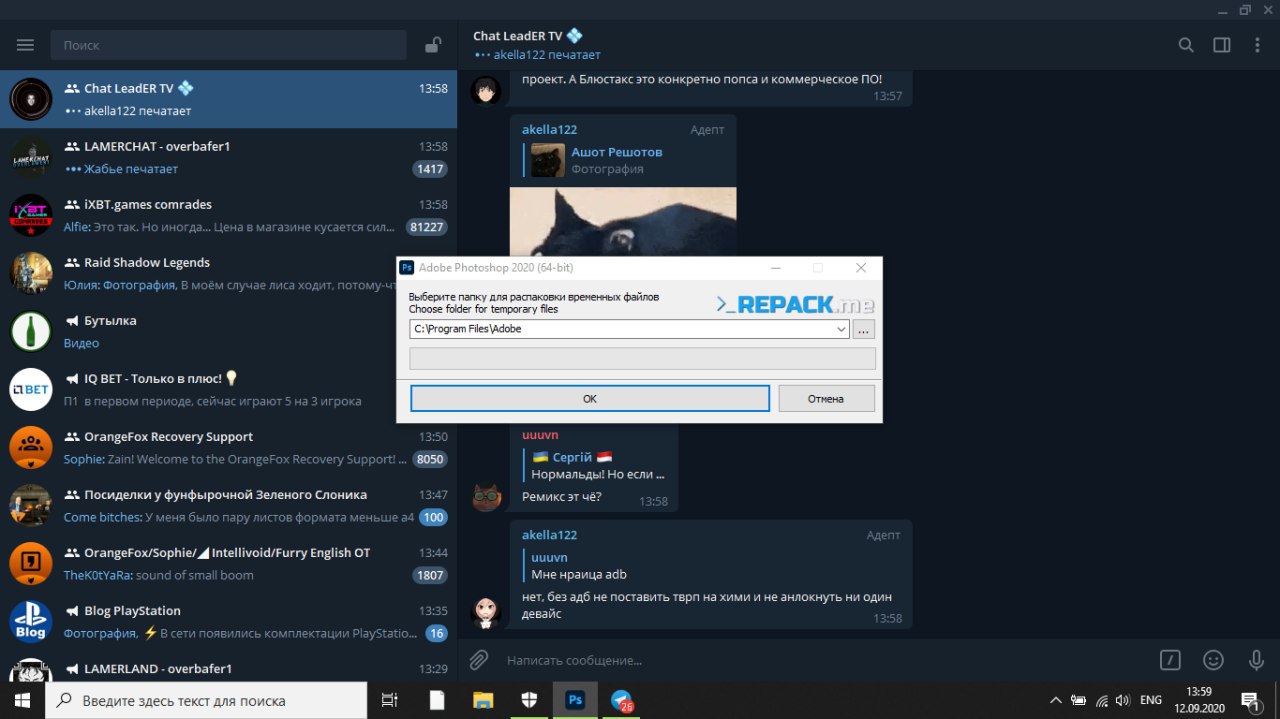Screen dimensions: 1280x719
Task: Click the uuuvn sender name
Action: (x=540, y=435)
